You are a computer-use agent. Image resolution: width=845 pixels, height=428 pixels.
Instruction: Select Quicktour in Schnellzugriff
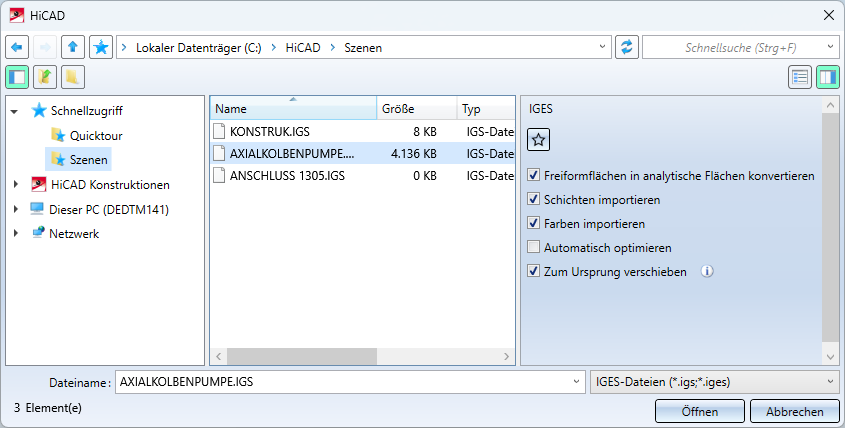tap(96, 135)
